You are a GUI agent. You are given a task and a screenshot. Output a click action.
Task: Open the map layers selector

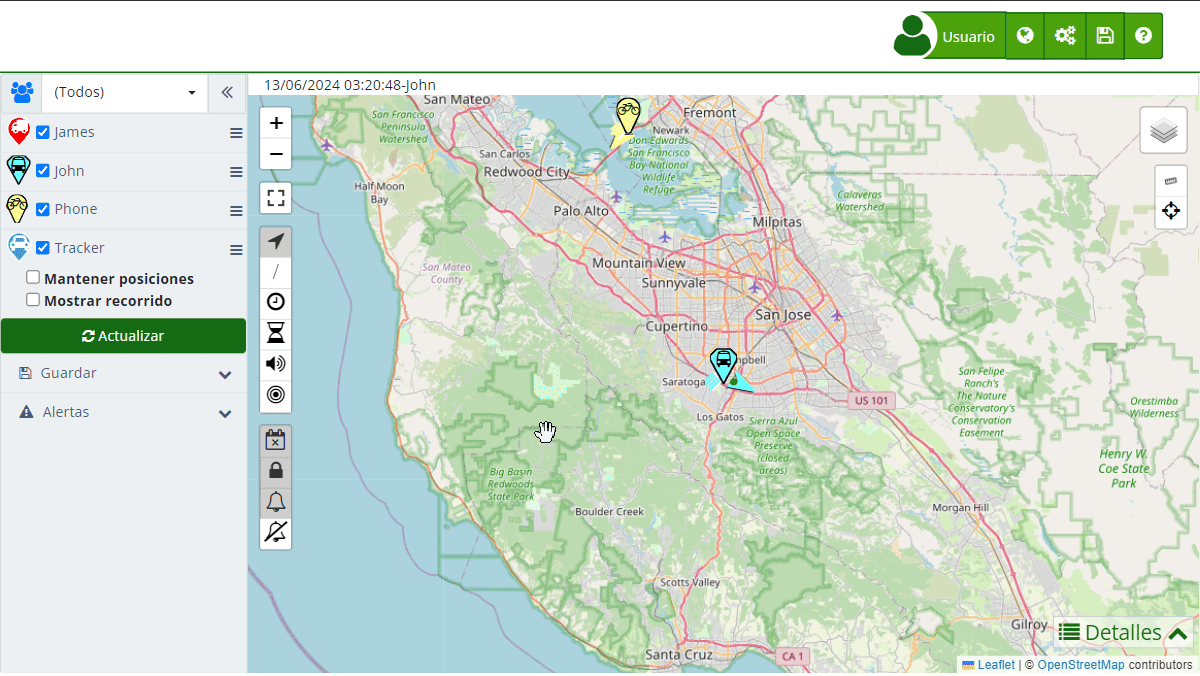pyautogui.click(x=1163, y=131)
